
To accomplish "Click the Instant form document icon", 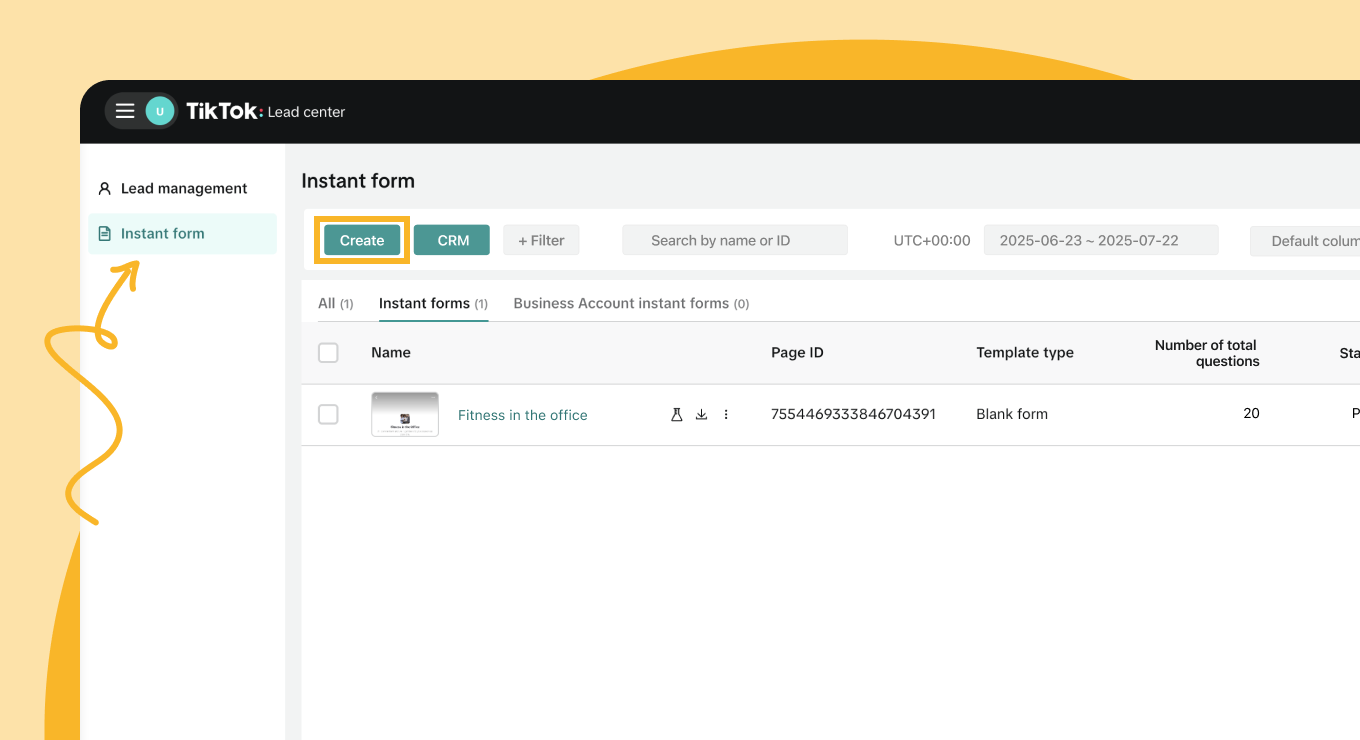I will pyautogui.click(x=104, y=234).
